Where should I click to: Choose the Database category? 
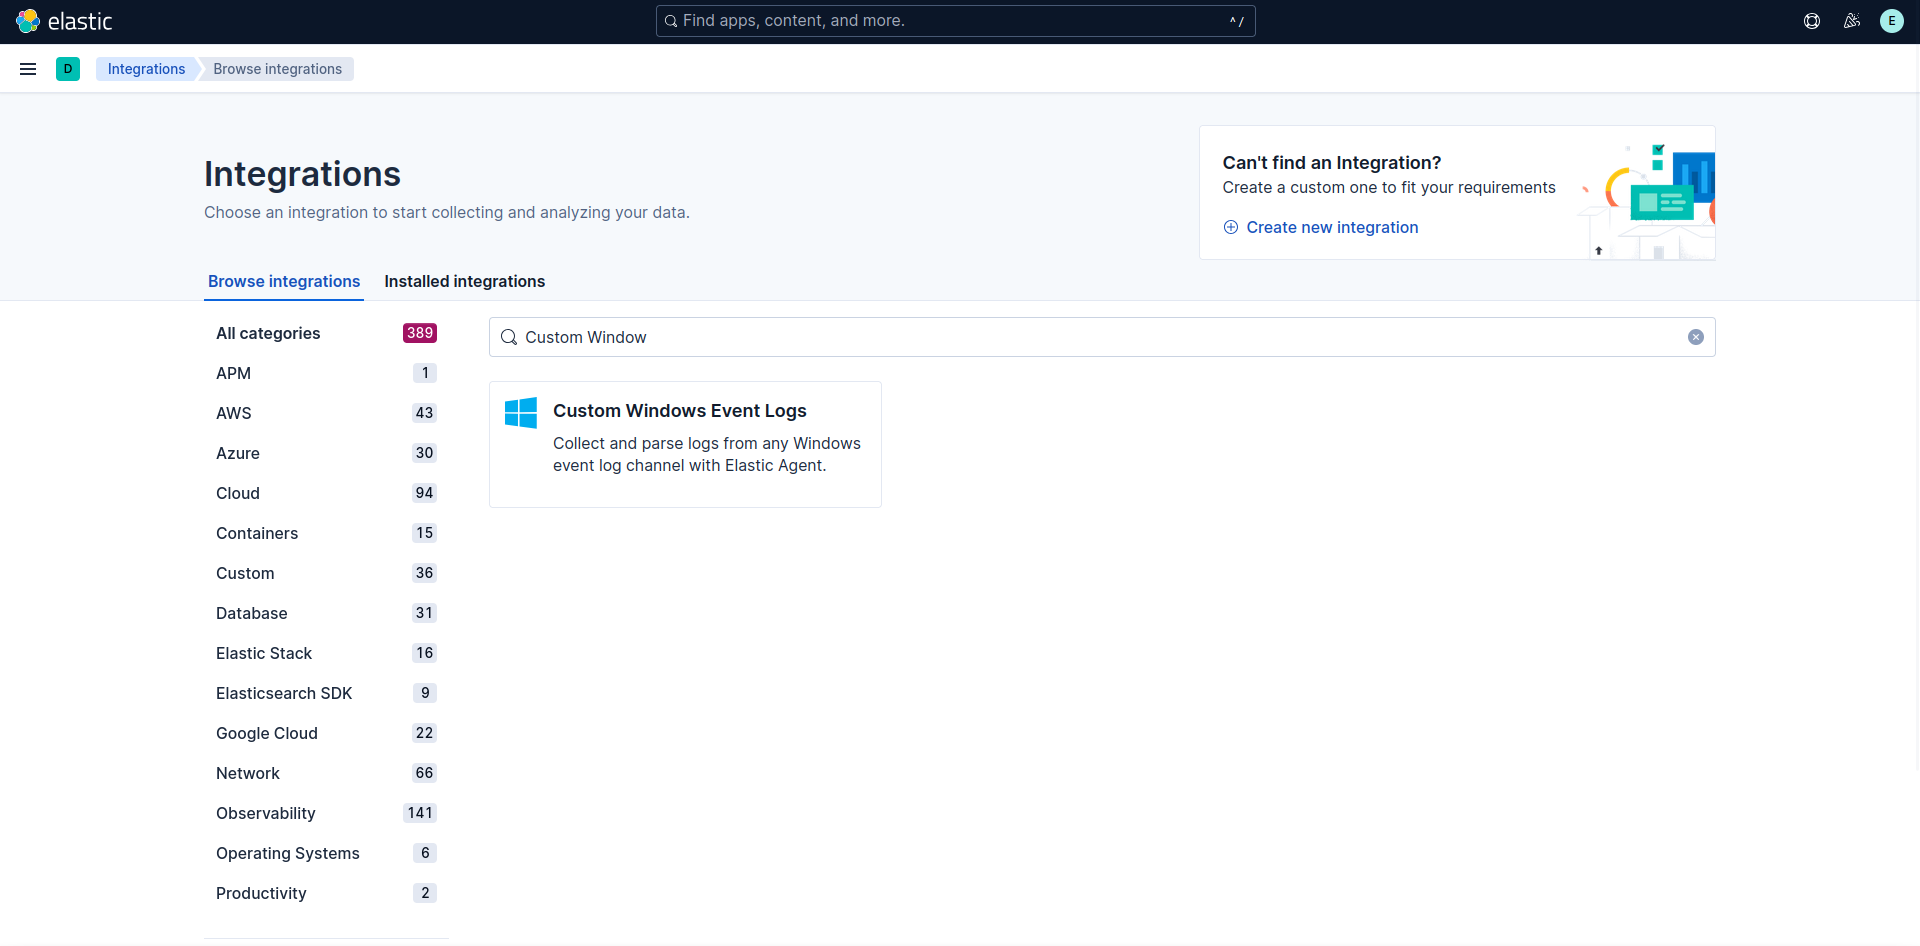click(x=326, y=613)
